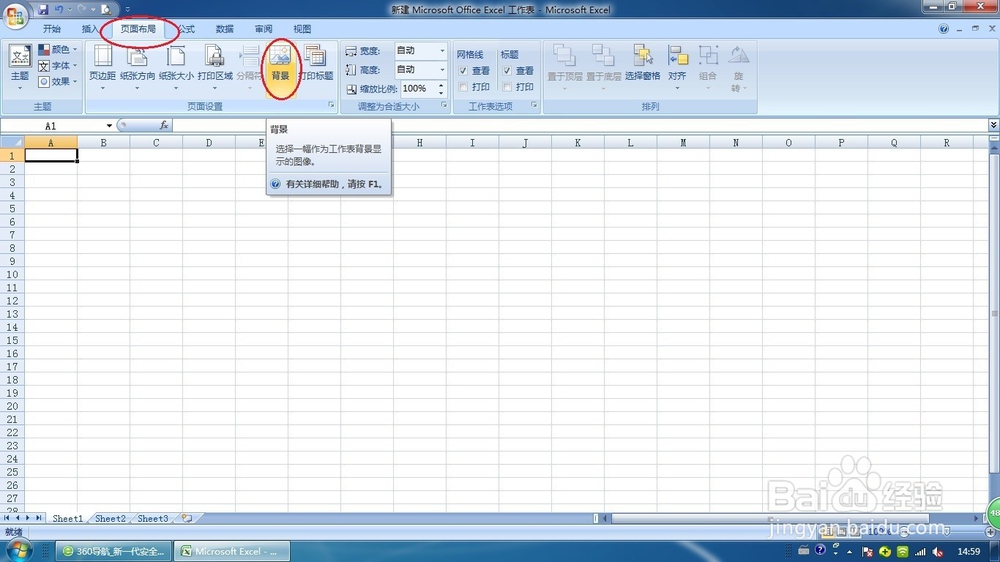The height and width of the screenshot is (562, 1000).
Task: Expand the formula bar
Action: click(993, 125)
